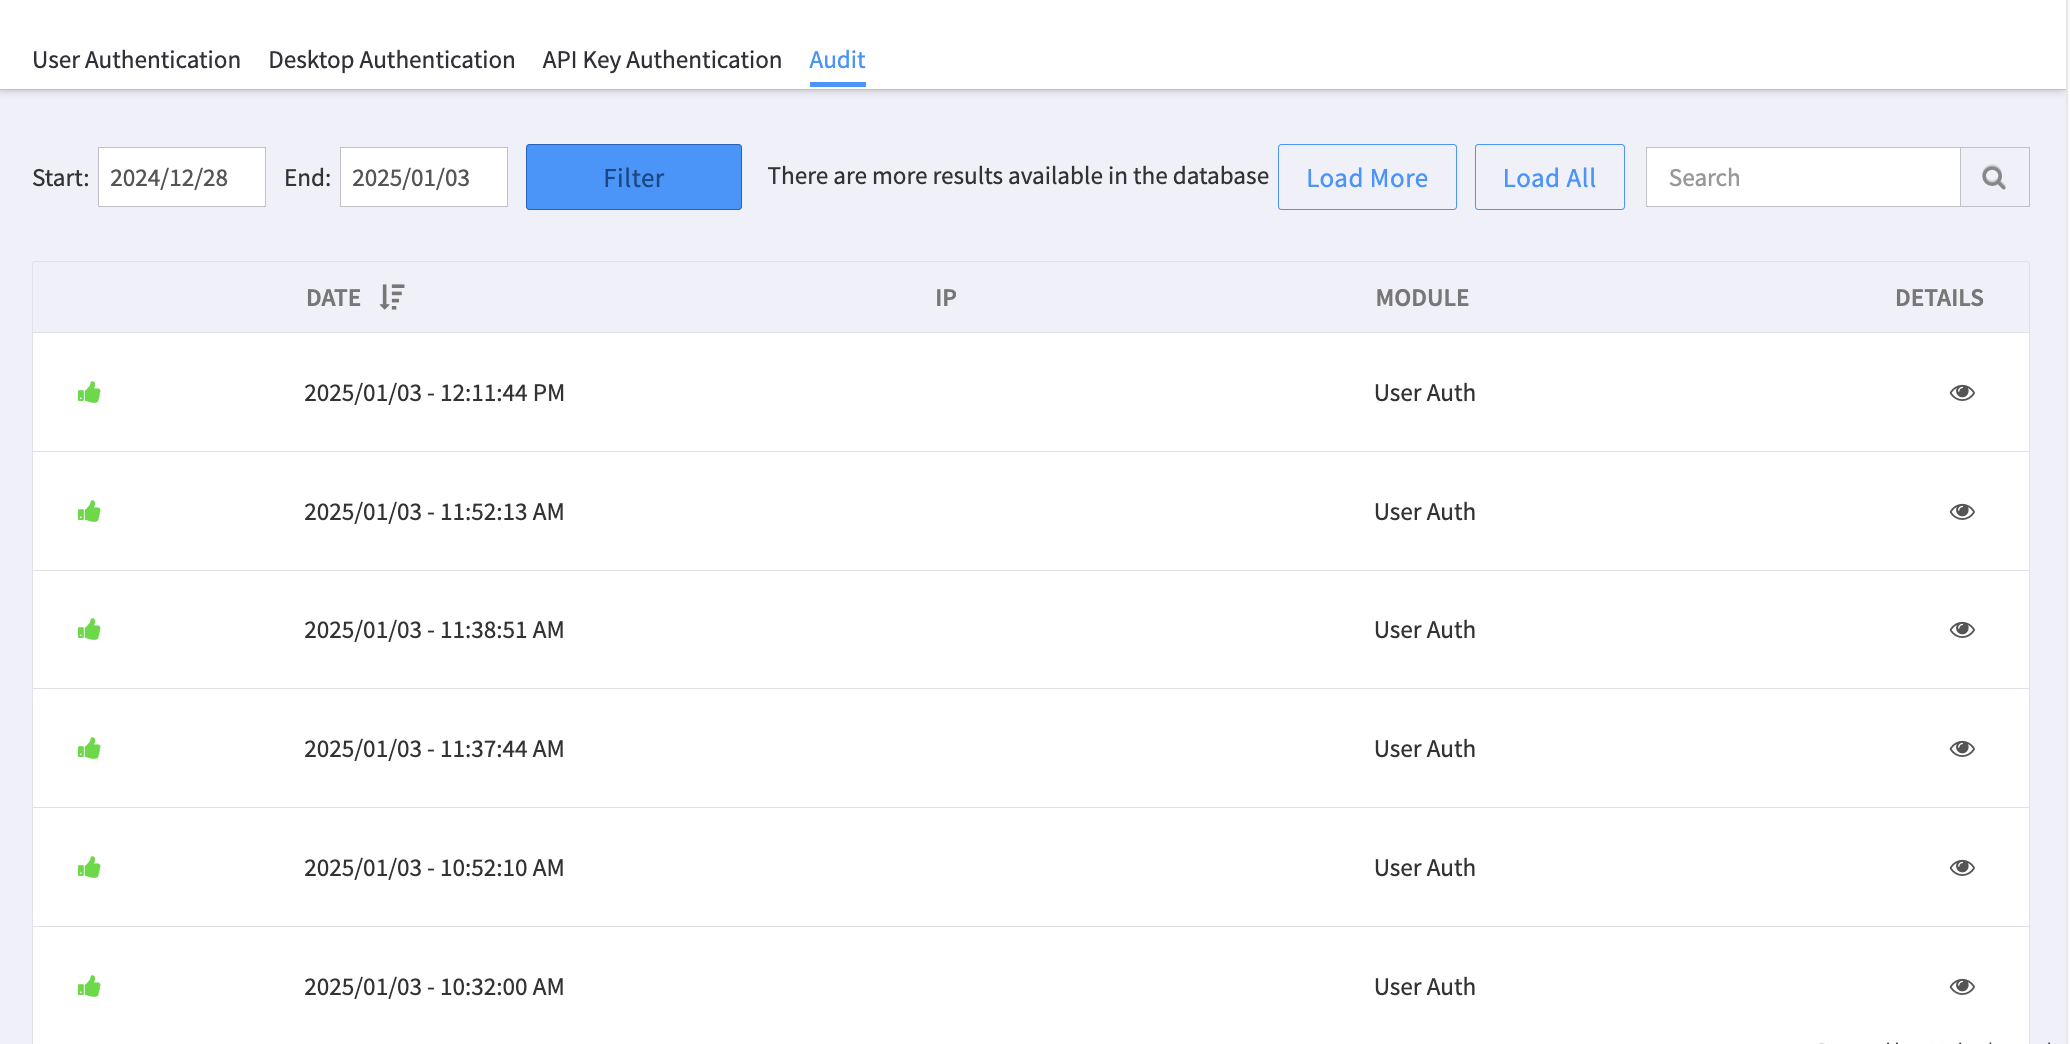
Task: Click User Auth in 11:37:44 AM row
Action: [x=1425, y=749]
